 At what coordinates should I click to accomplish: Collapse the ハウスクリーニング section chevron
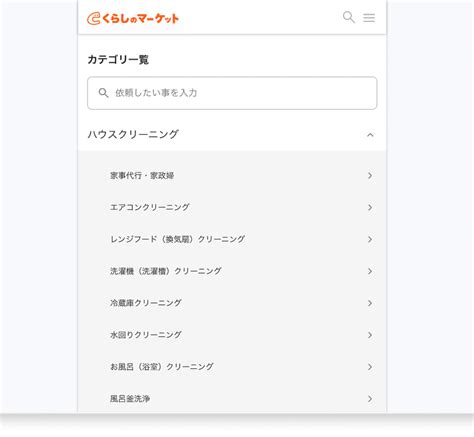(x=370, y=135)
